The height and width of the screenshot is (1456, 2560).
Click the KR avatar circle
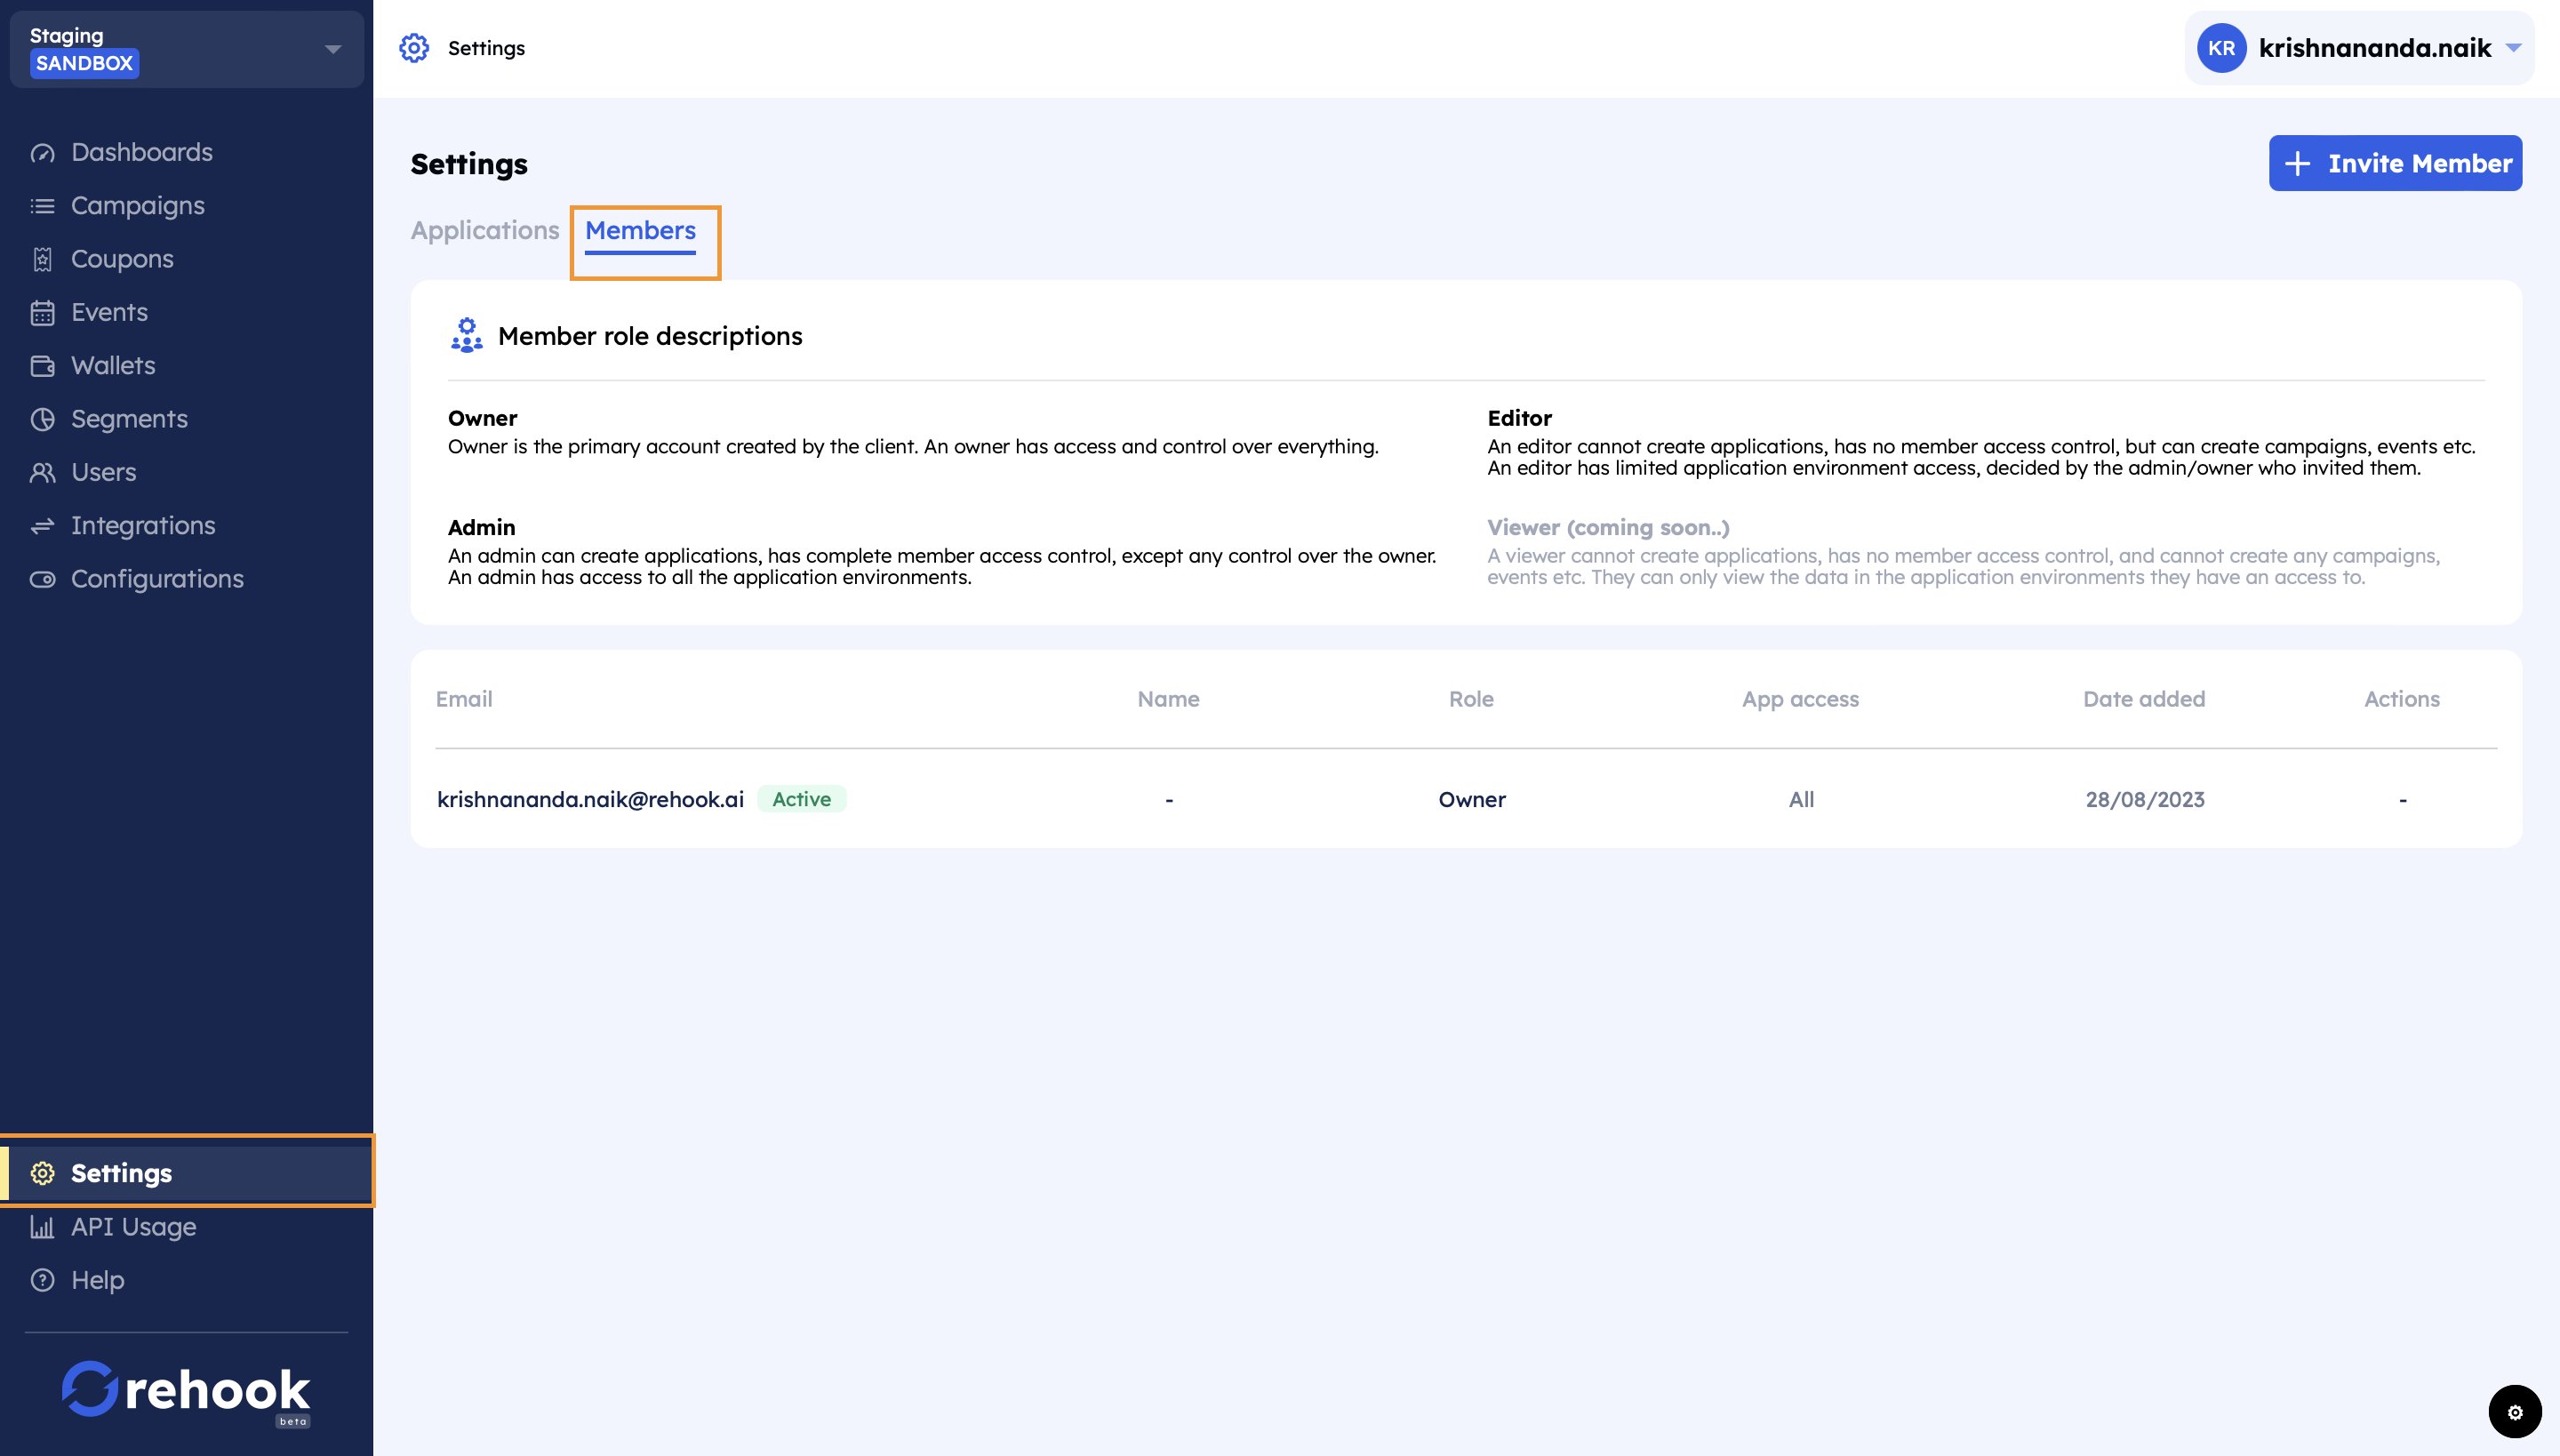coord(2221,48)
